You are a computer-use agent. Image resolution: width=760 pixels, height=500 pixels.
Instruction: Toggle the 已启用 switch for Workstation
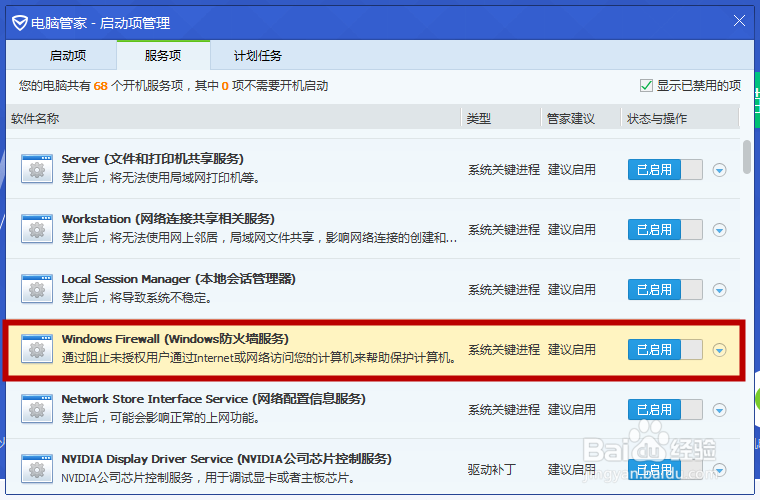(x=665, y=230)
